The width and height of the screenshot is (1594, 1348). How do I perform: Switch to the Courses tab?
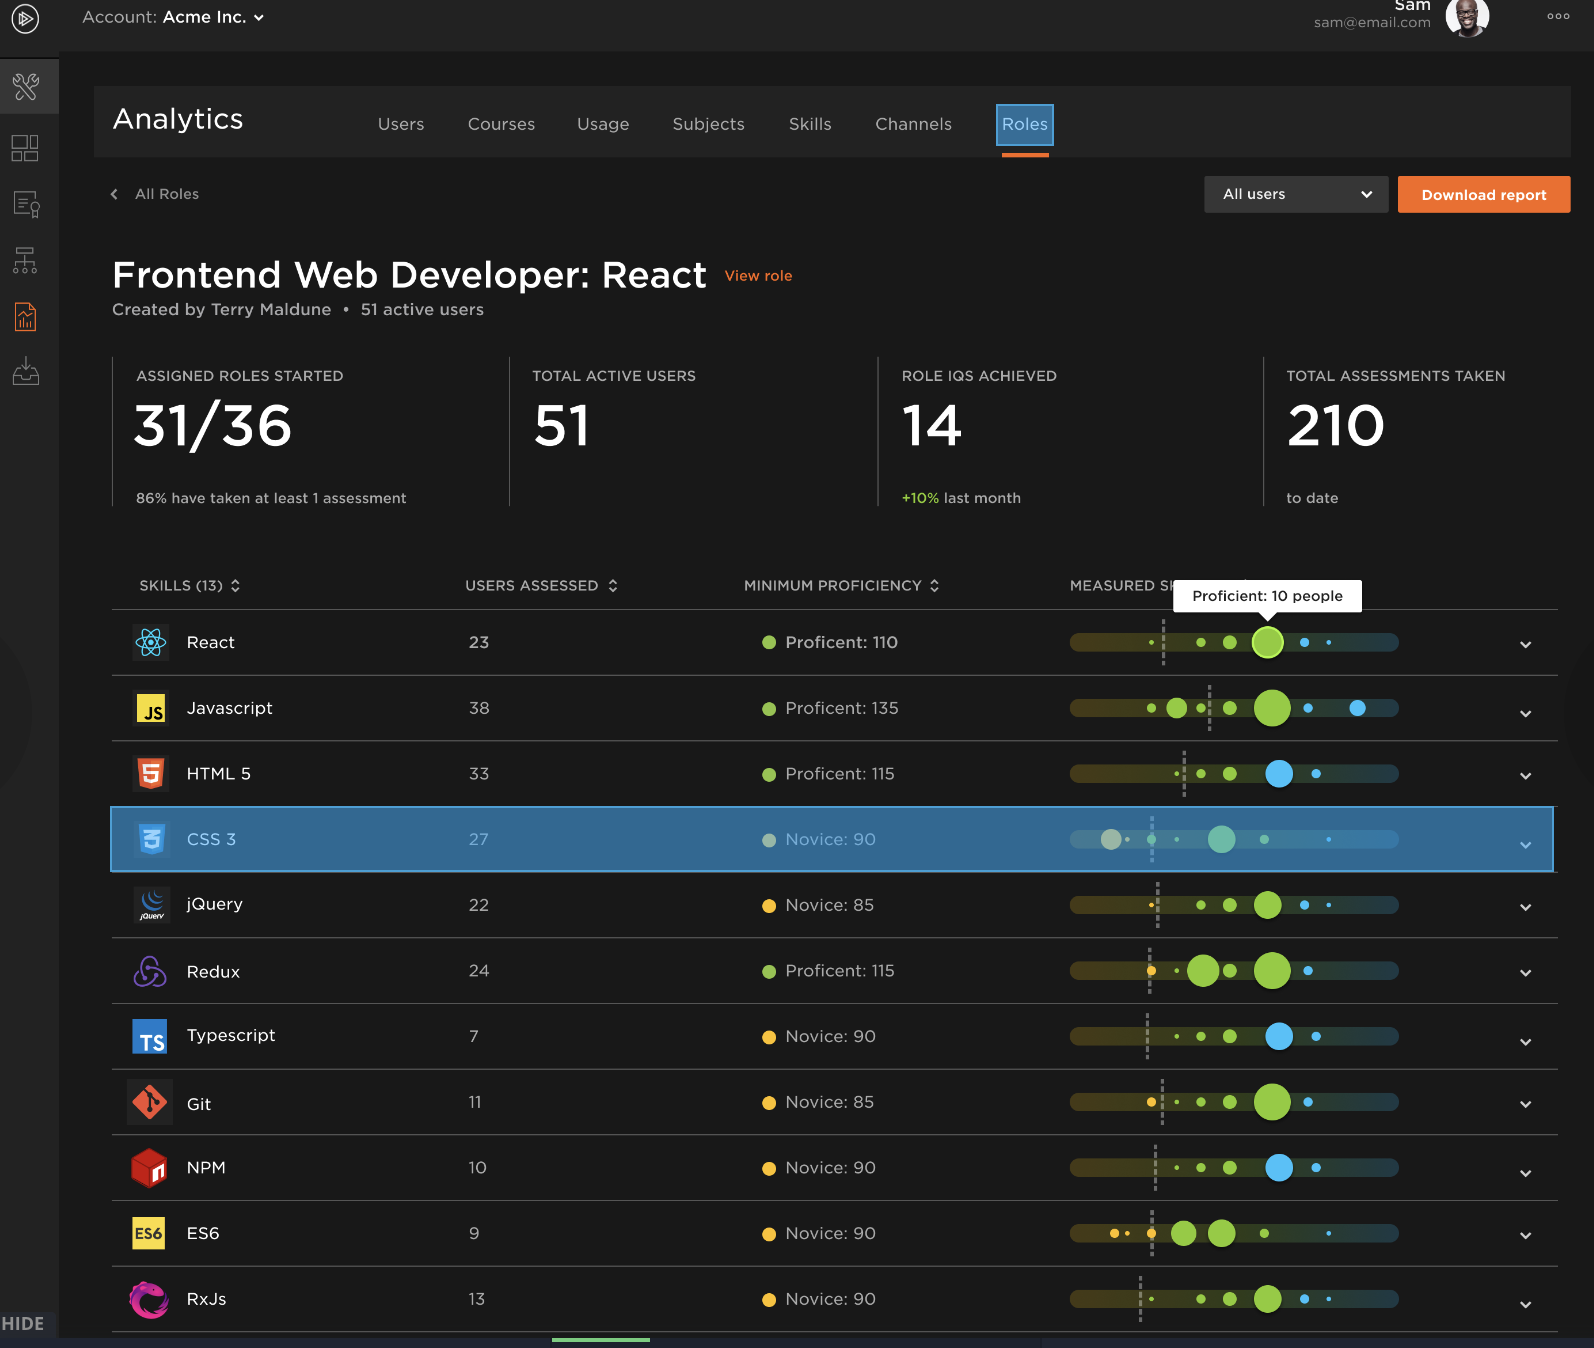501,124
